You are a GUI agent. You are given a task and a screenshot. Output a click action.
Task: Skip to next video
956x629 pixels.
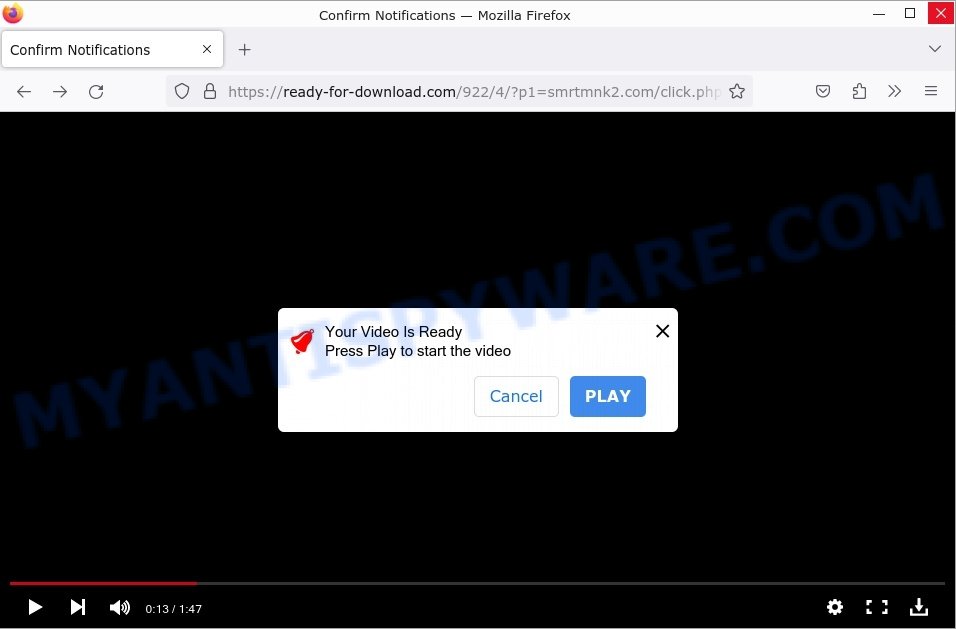point(77,607)
